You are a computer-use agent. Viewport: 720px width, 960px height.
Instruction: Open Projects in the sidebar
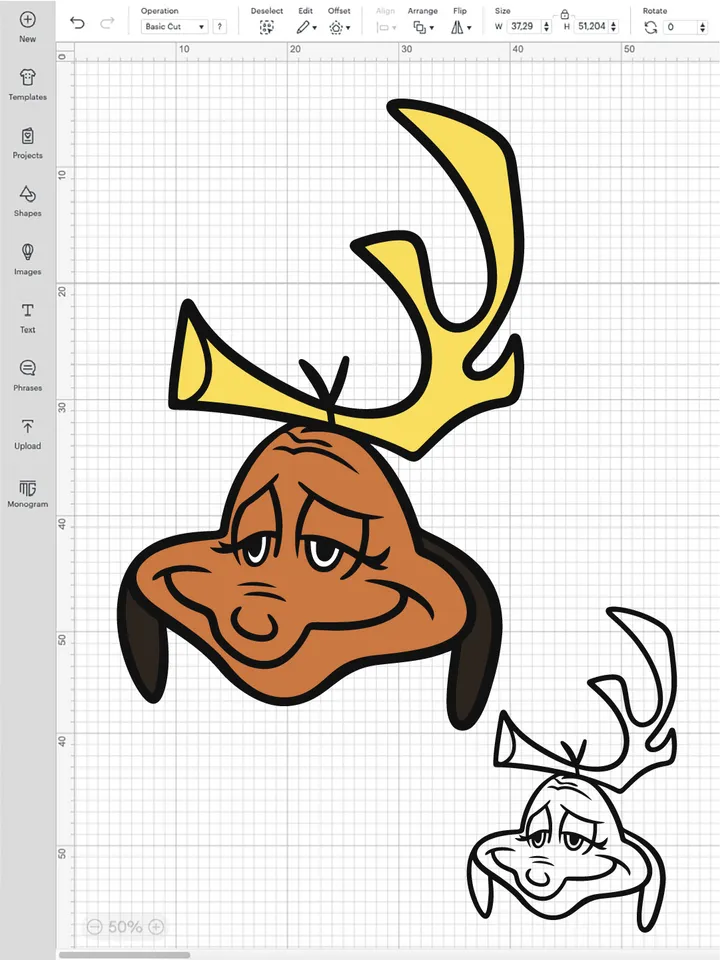pyautogui.click(x=27, y=137)
